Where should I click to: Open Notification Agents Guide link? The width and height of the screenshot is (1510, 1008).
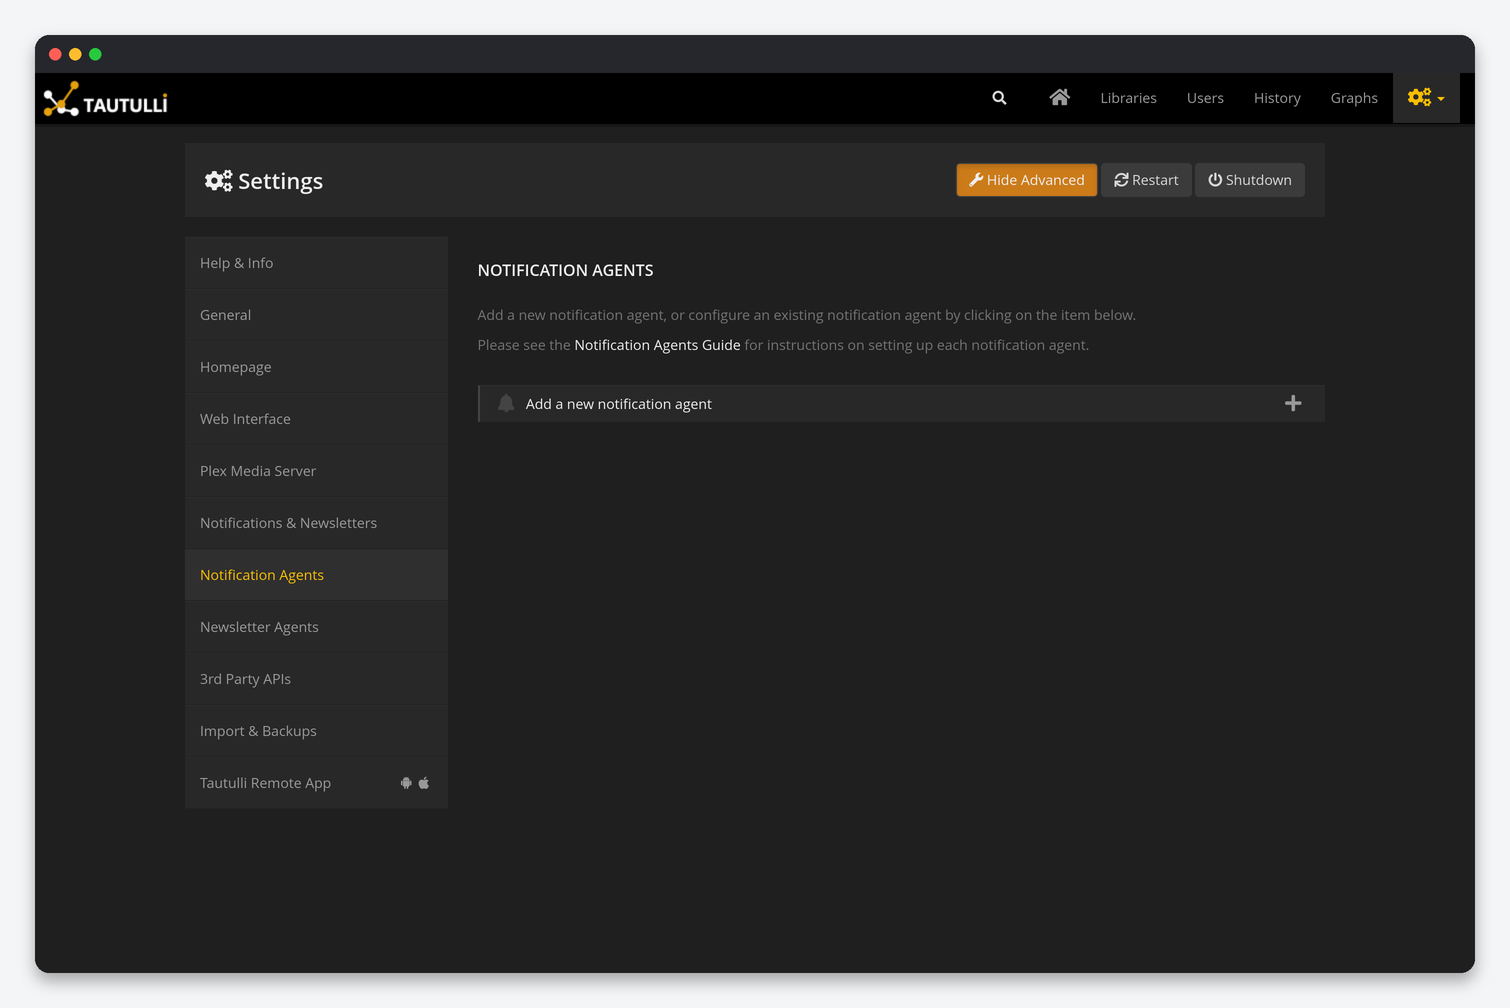pyautogui.click(x=657, y=345)
